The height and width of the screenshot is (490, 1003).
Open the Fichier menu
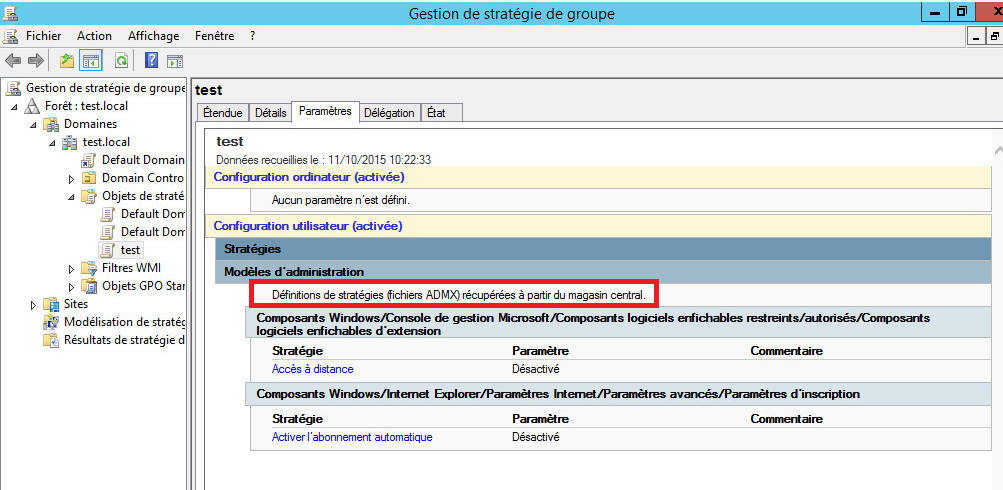[43, 36]
